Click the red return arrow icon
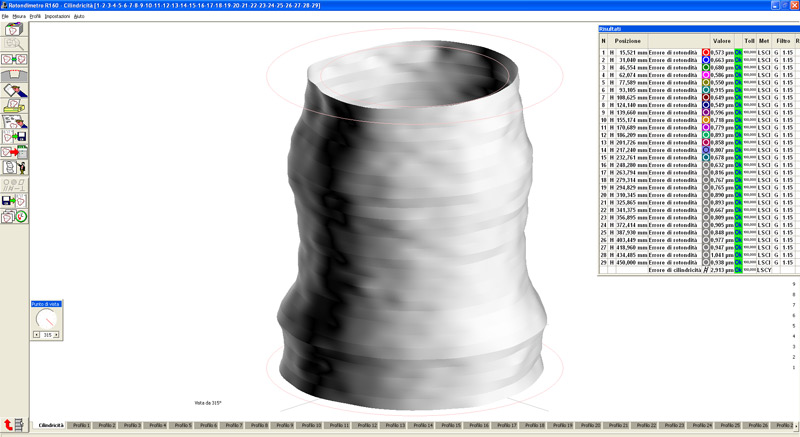800x437 pixels. click(x=9, y=425)
